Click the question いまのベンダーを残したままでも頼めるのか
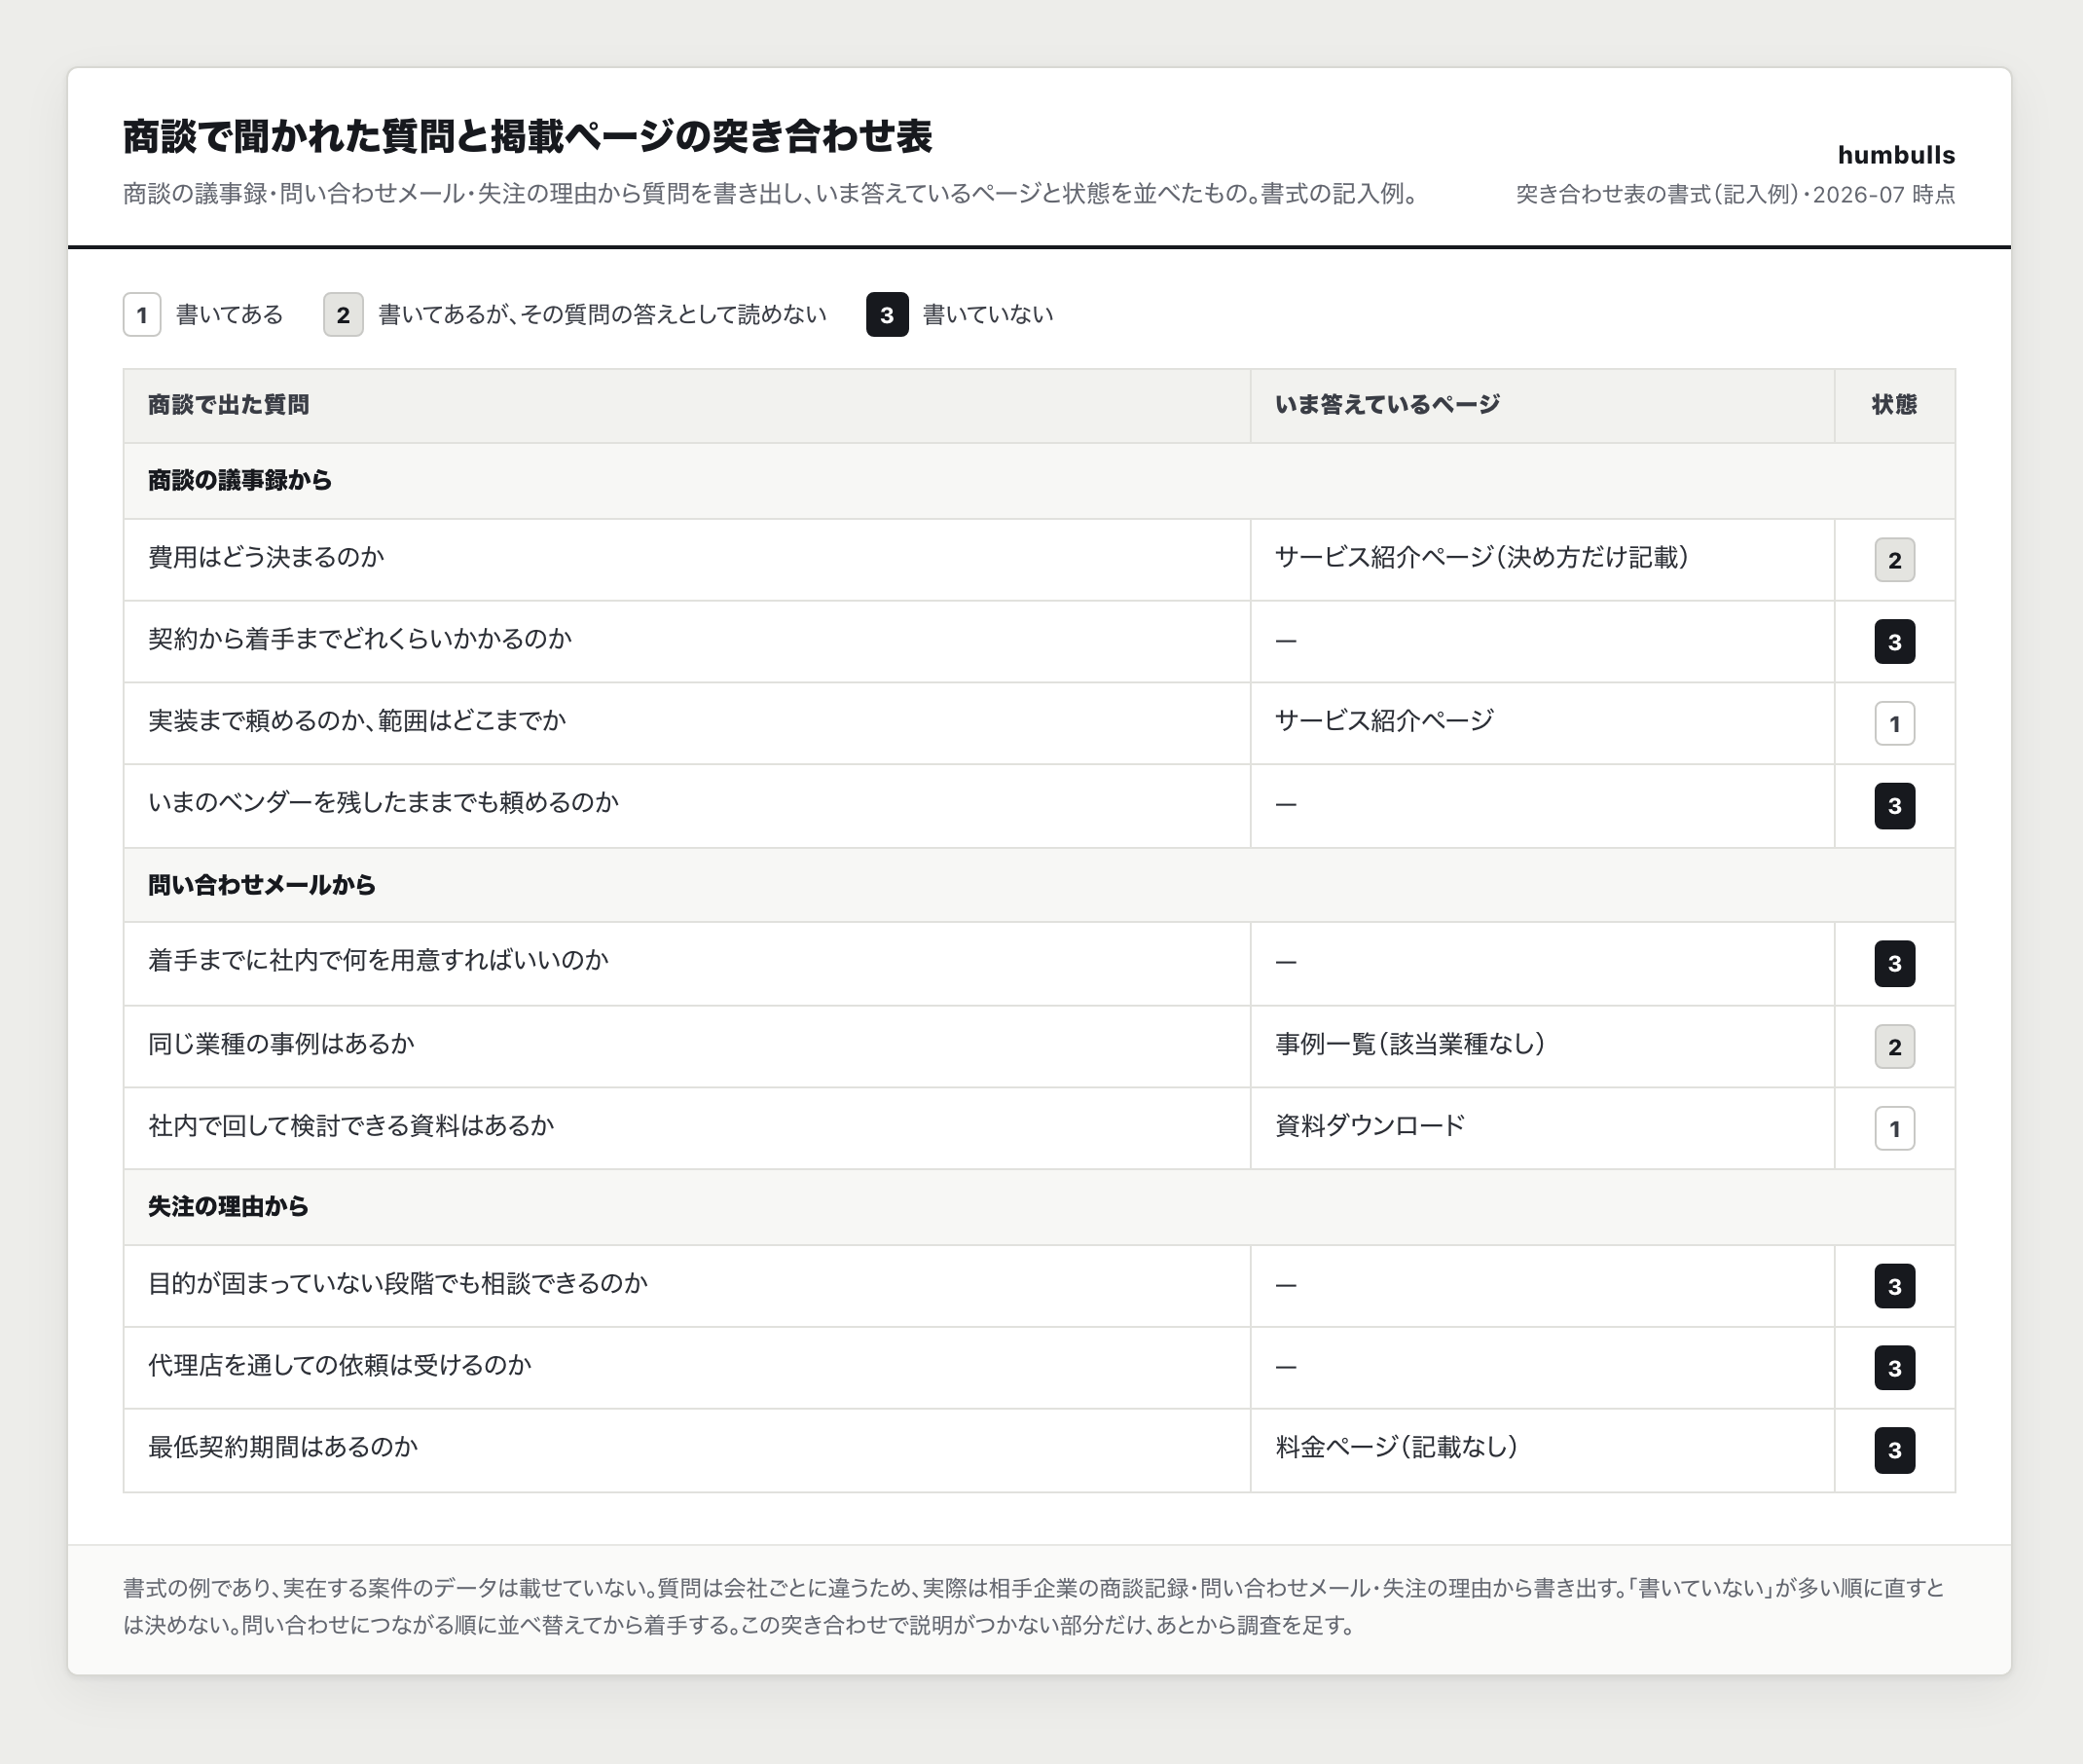 click(x=383, y=803)
